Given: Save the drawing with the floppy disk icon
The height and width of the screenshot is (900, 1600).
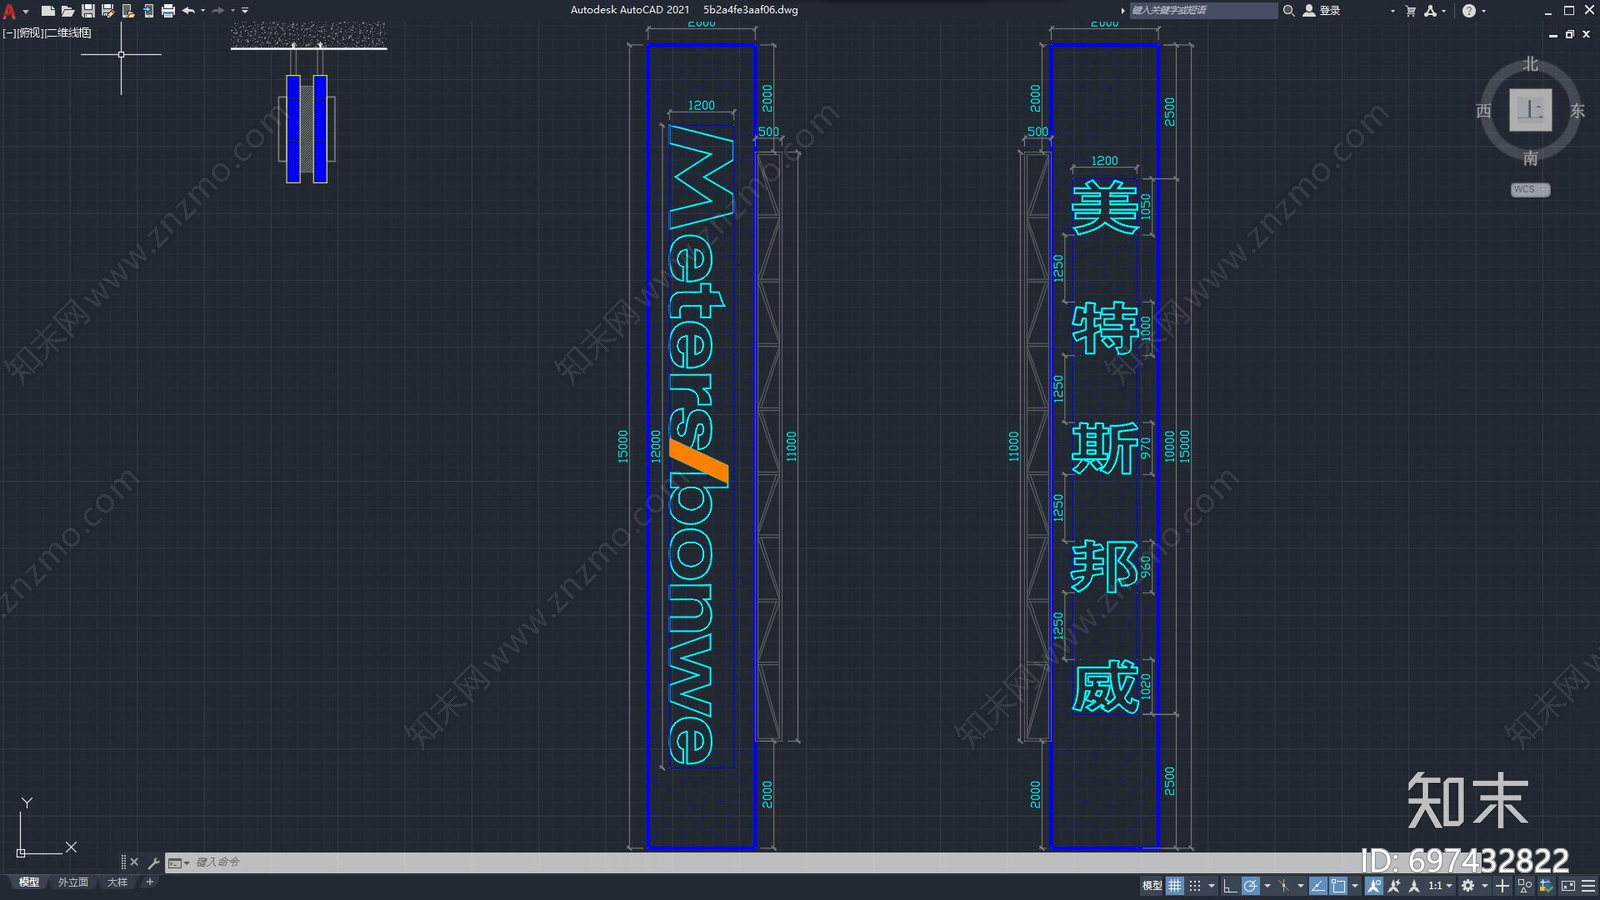Looking at the screenshot, I should [88, 11].
